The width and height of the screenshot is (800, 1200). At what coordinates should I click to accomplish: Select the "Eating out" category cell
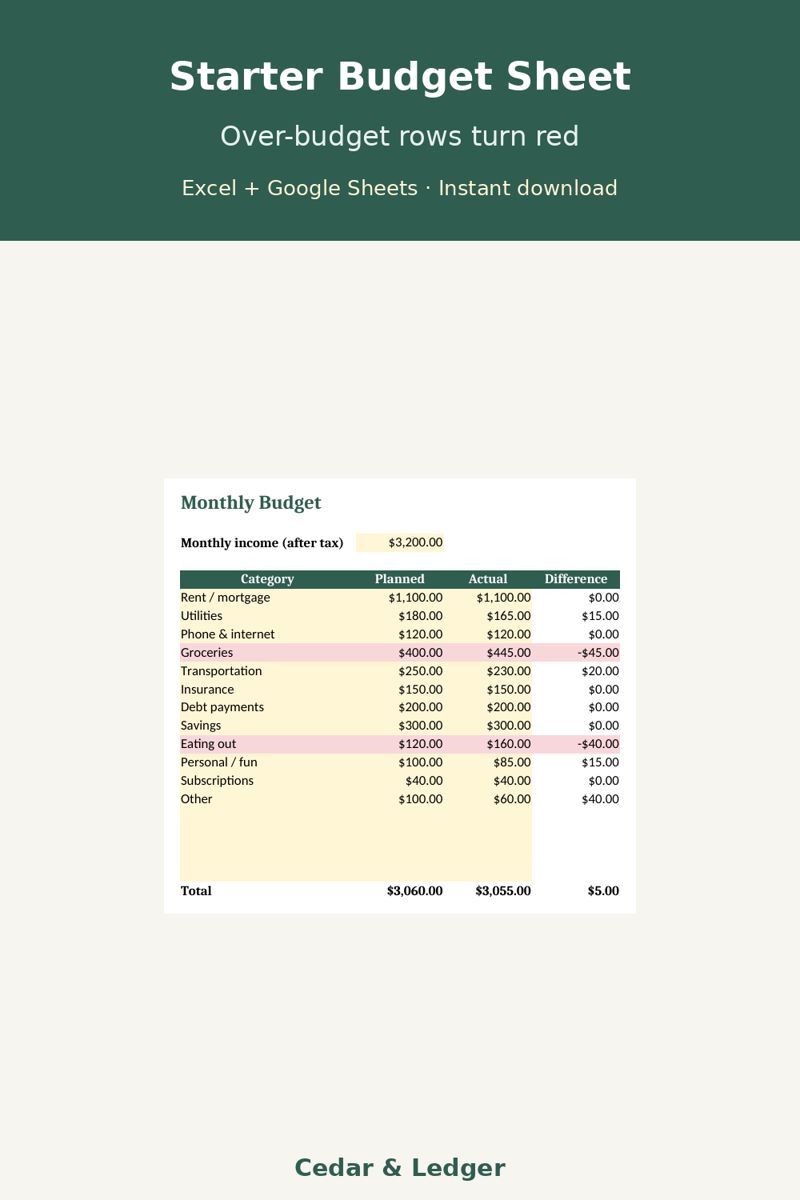[268, 744]
